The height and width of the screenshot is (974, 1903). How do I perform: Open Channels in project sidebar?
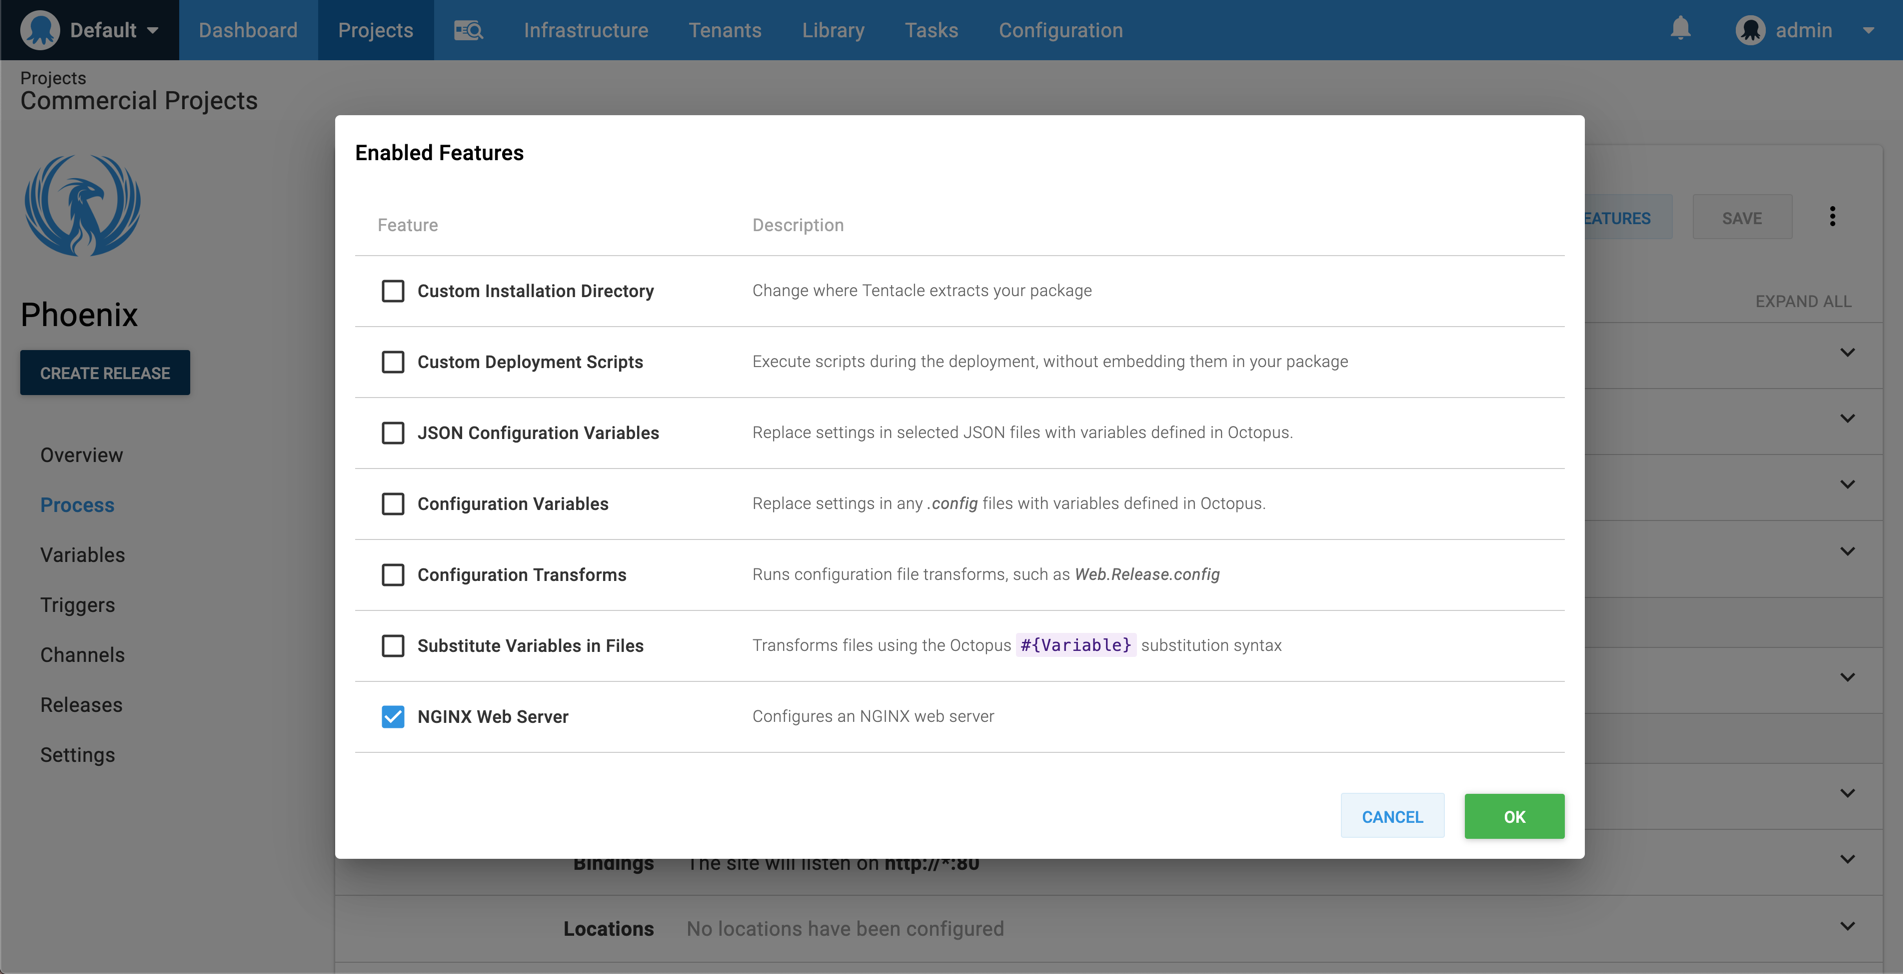click(83, 655)
